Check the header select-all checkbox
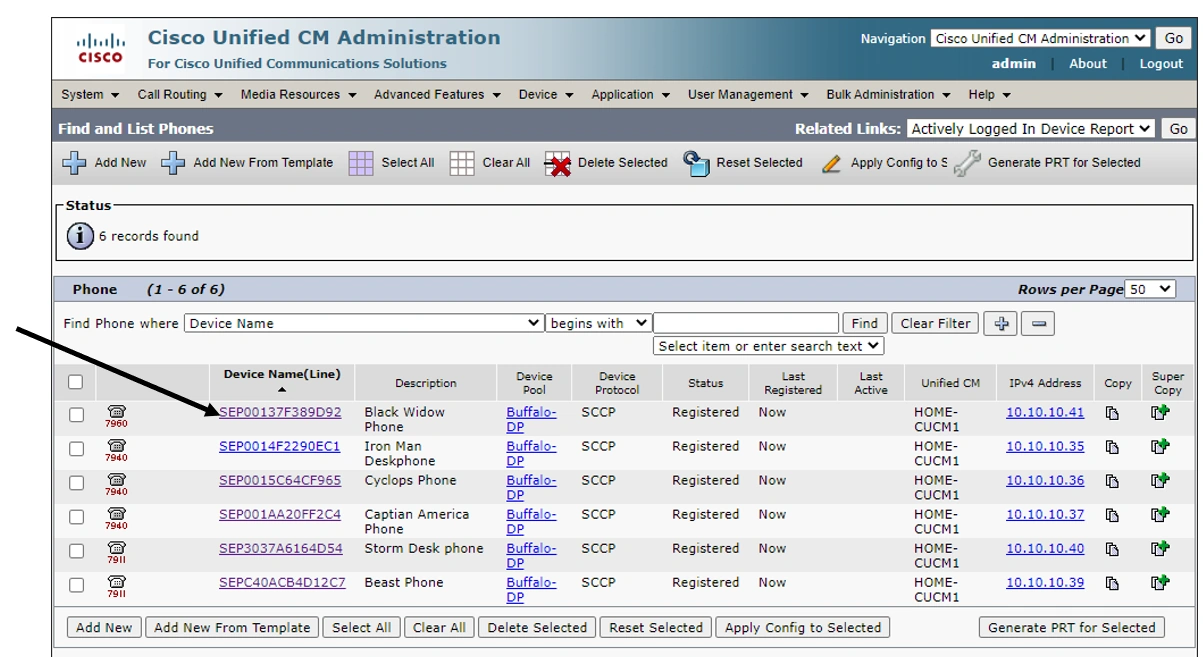Image resolution: width=1203 pixels, height=657 pixels. (x=76, y=382)
